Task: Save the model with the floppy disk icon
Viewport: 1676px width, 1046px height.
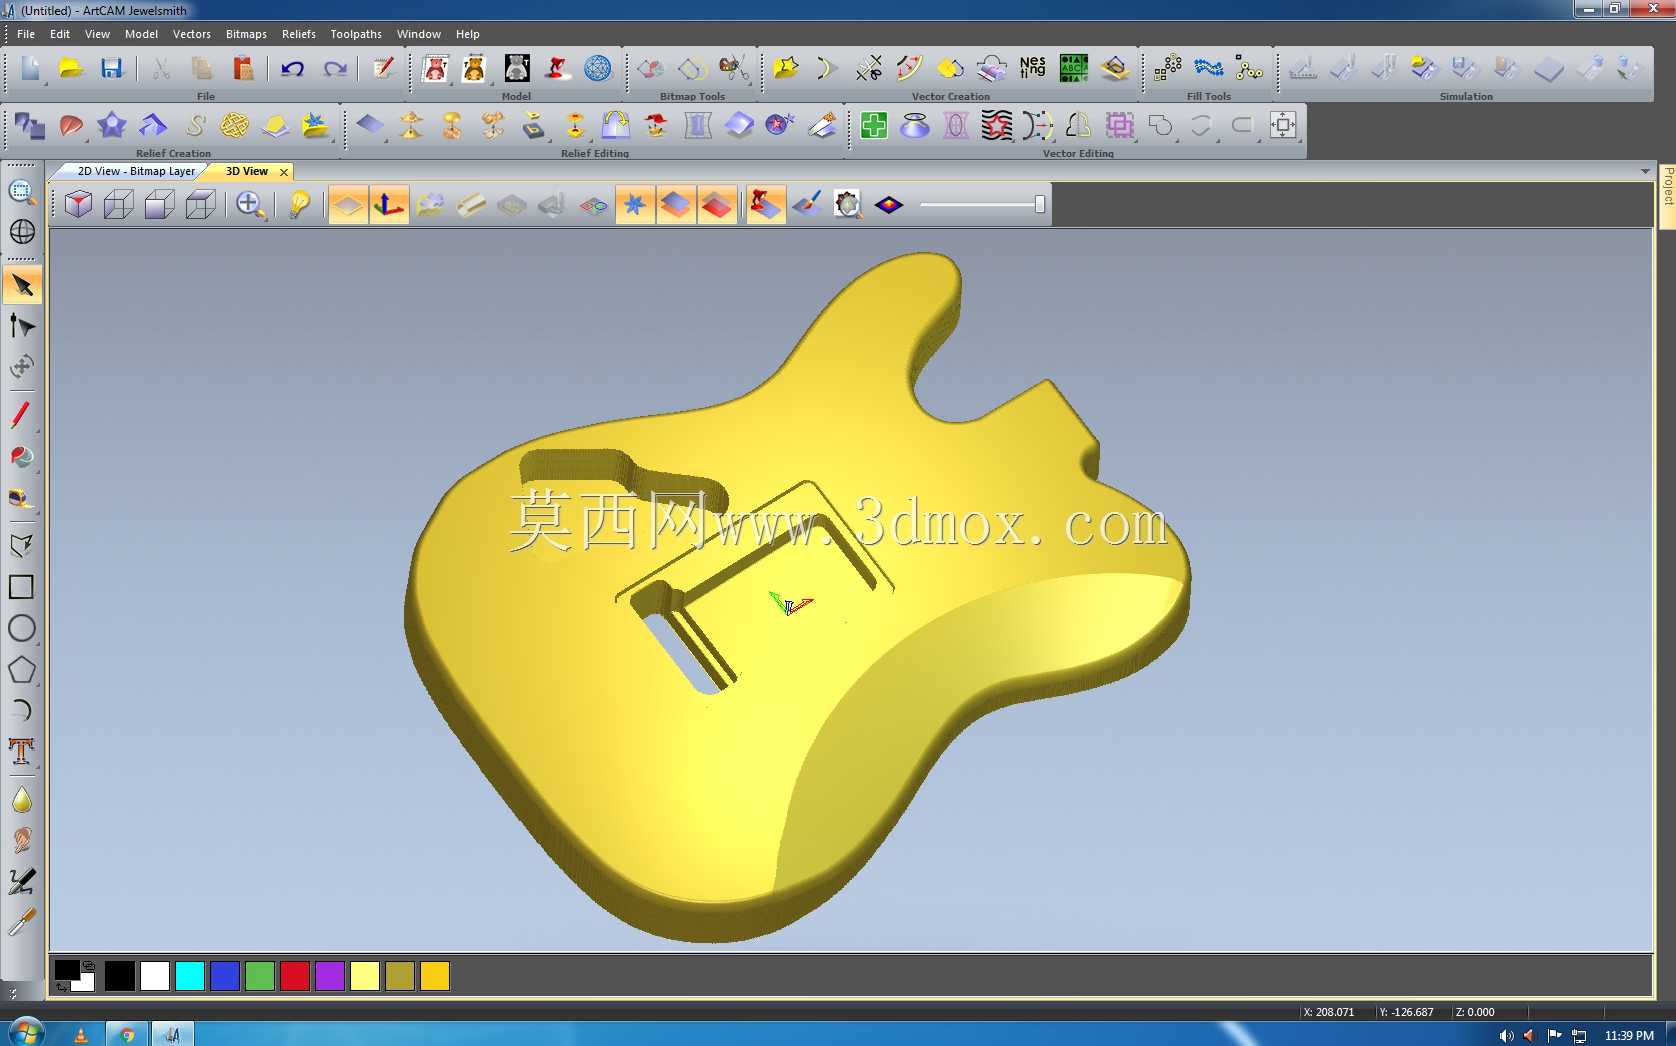Action: 112,68
